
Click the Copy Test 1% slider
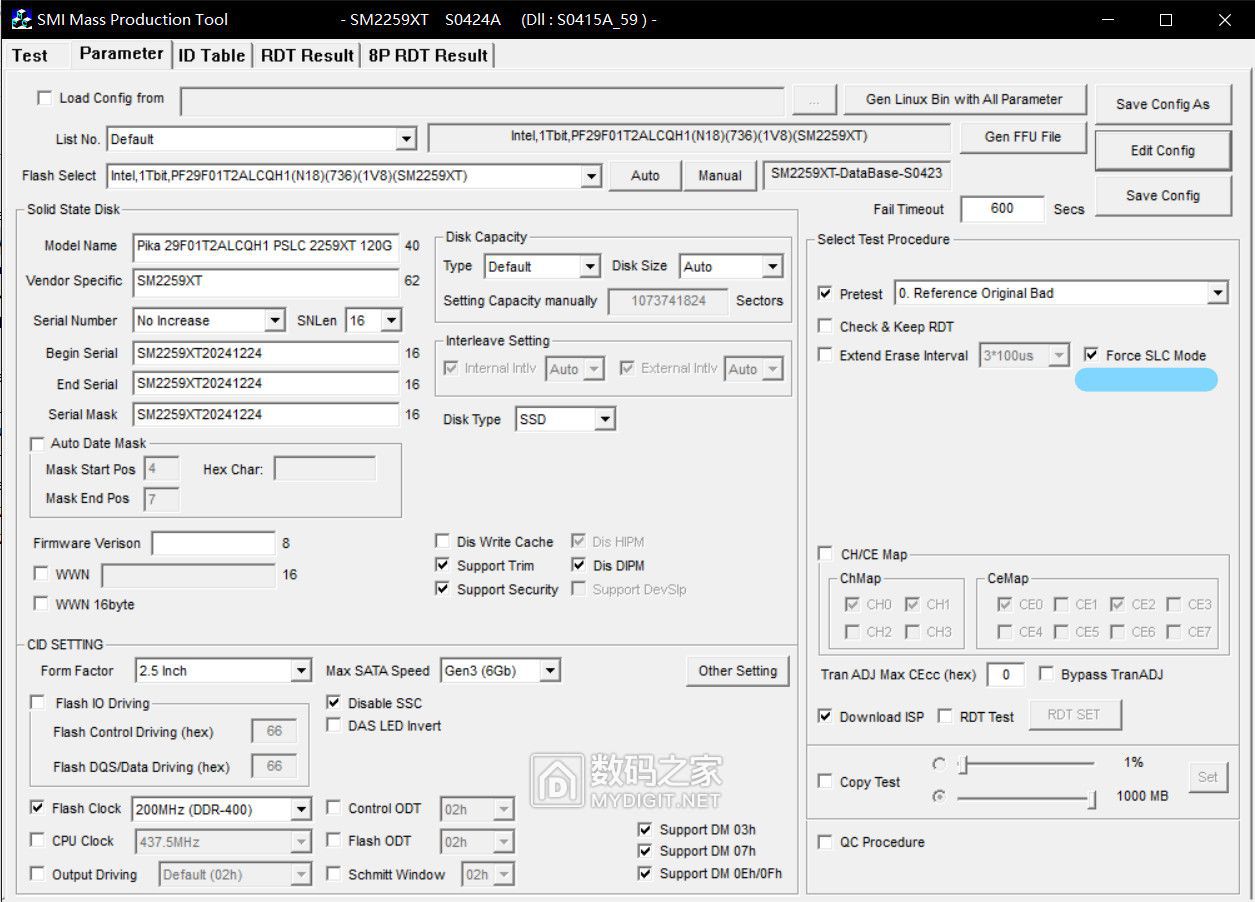(1026, 765)
